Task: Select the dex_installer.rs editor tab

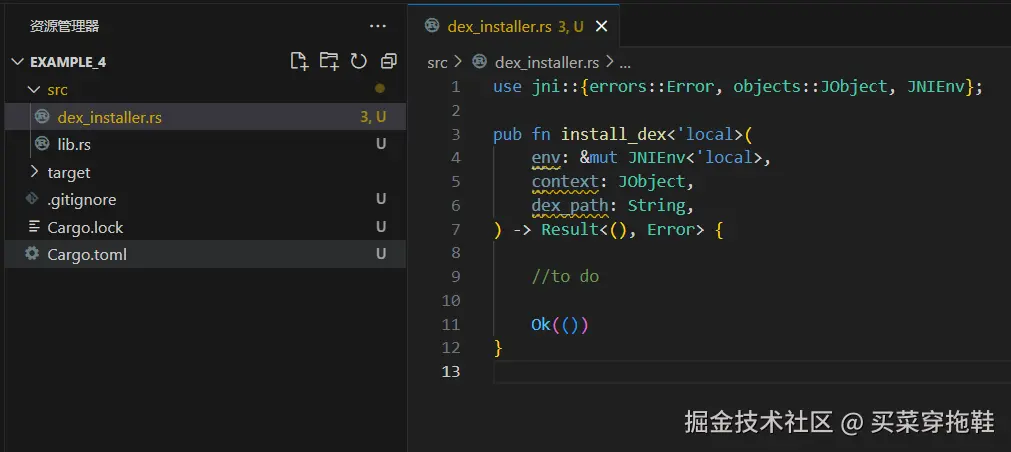Action: (513, 26)
